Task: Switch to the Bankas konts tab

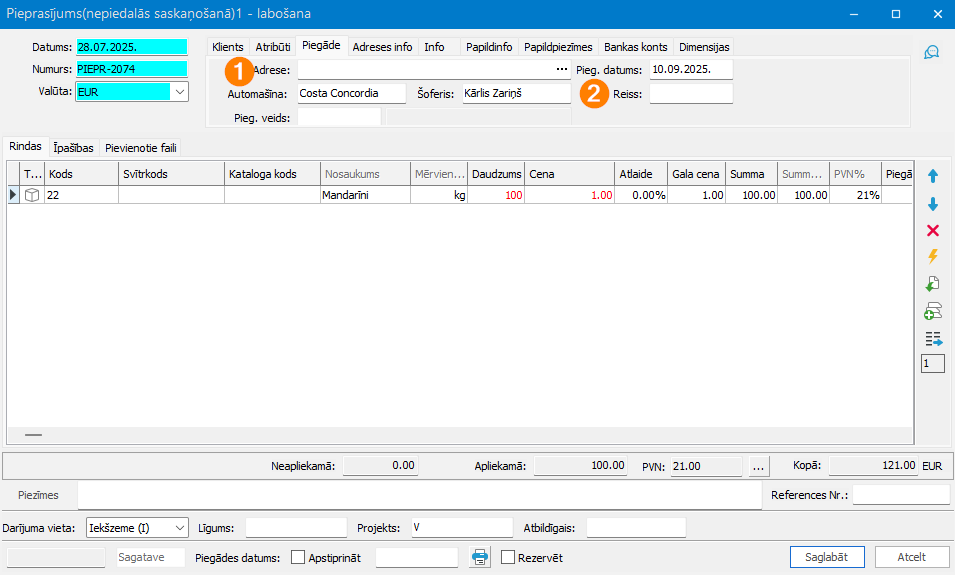Action: tap(636, 47)
